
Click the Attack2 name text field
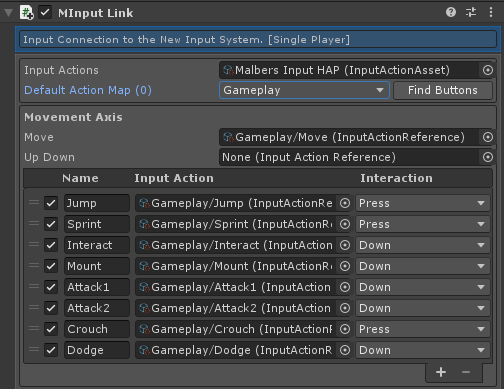pyautogui.click(x=97, y=308)
